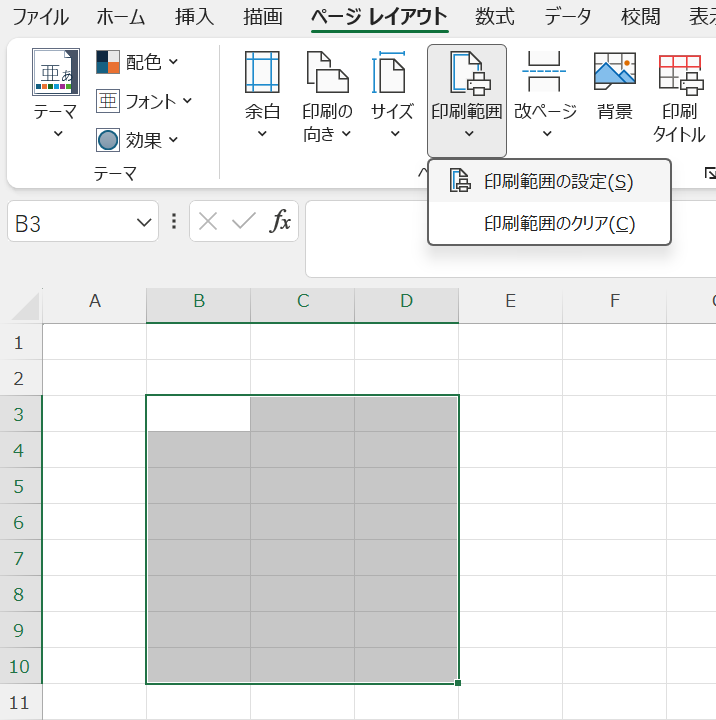Click the column D header
This screenshot has width=716, height=720.
(406, 301)
